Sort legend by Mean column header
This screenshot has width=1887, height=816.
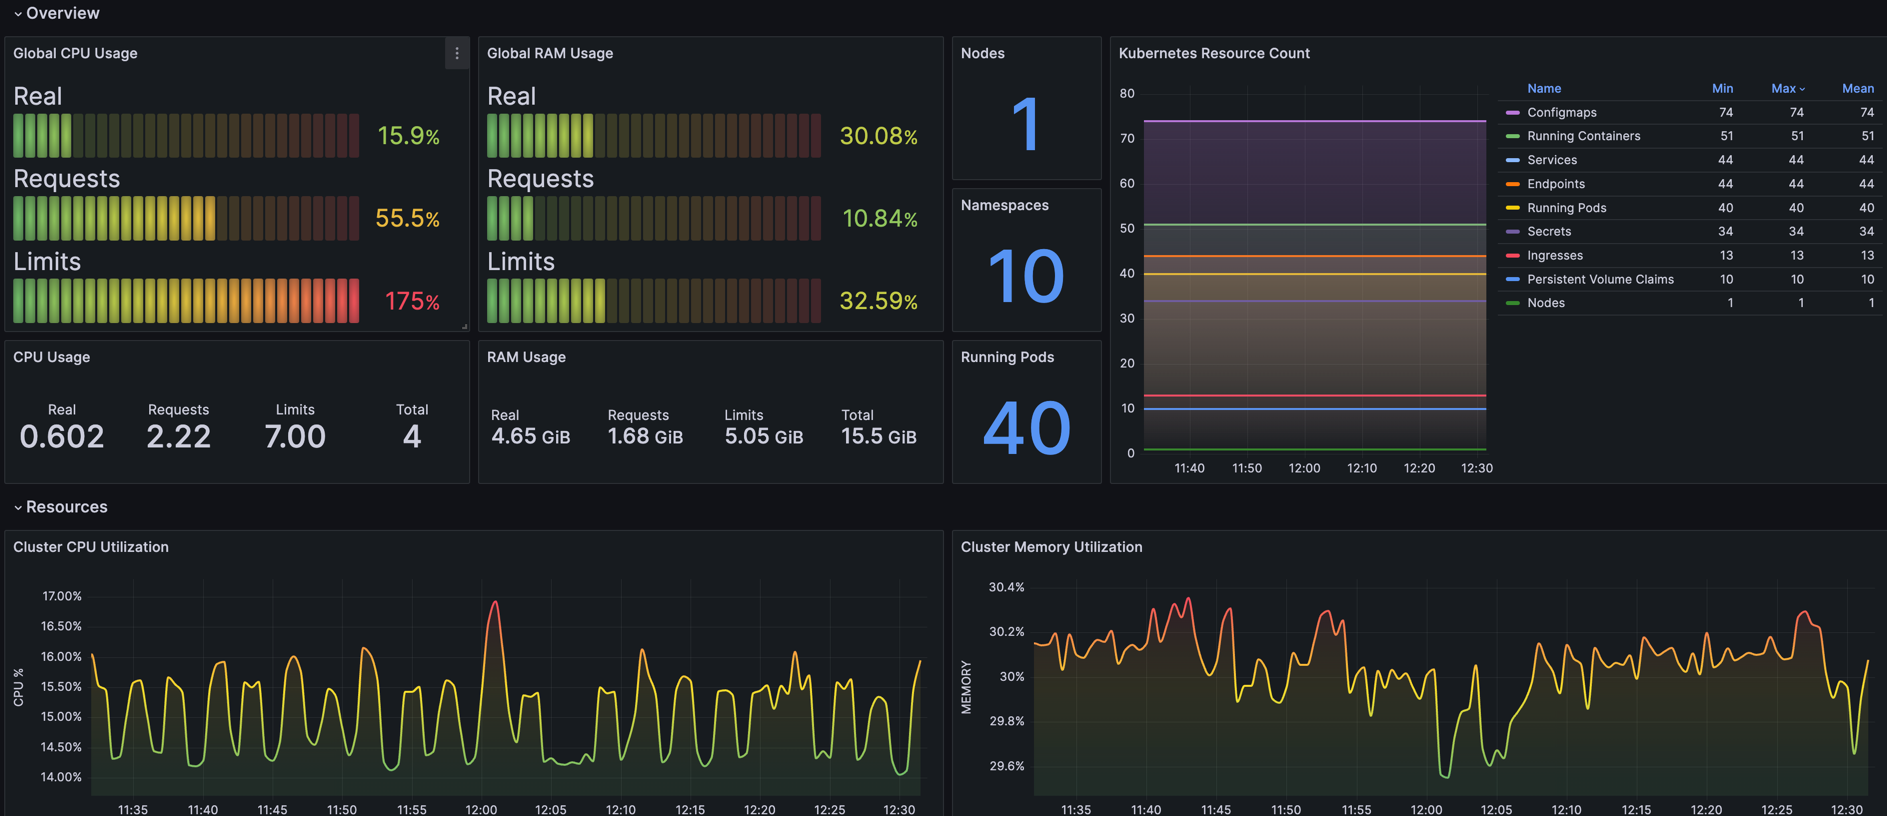coord(1857,89)
